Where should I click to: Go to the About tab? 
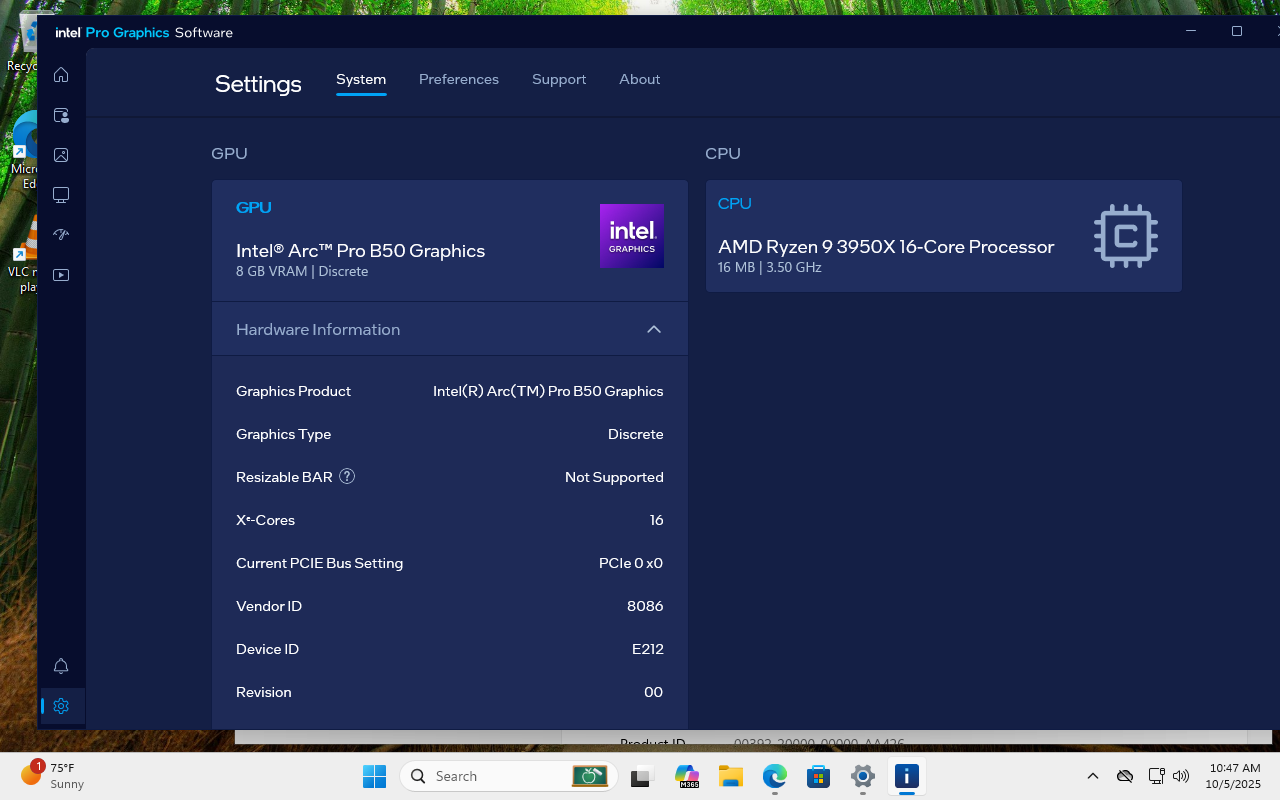[639, 80]
